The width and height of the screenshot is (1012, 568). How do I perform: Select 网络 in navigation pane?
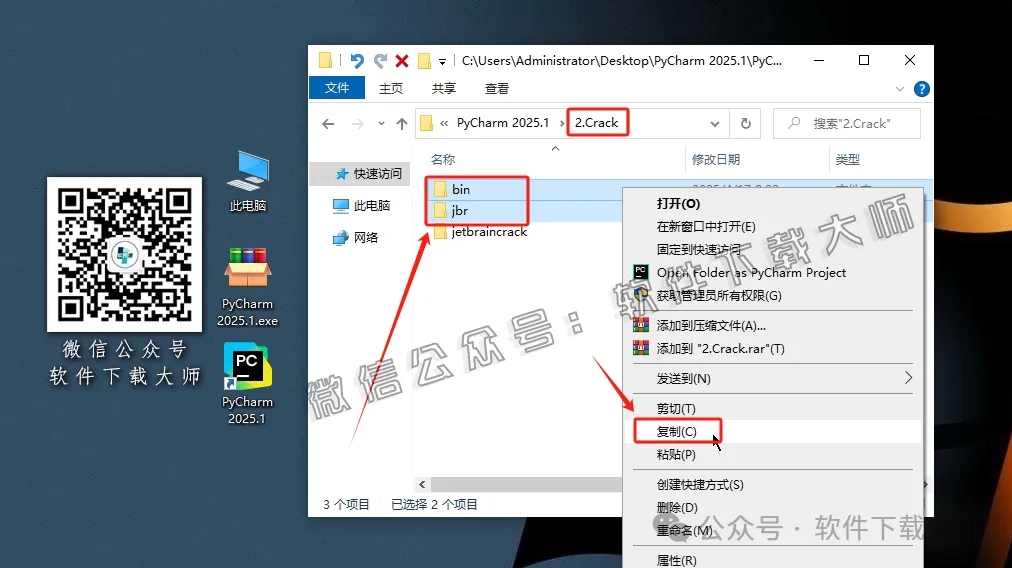[x=356, y=238]
